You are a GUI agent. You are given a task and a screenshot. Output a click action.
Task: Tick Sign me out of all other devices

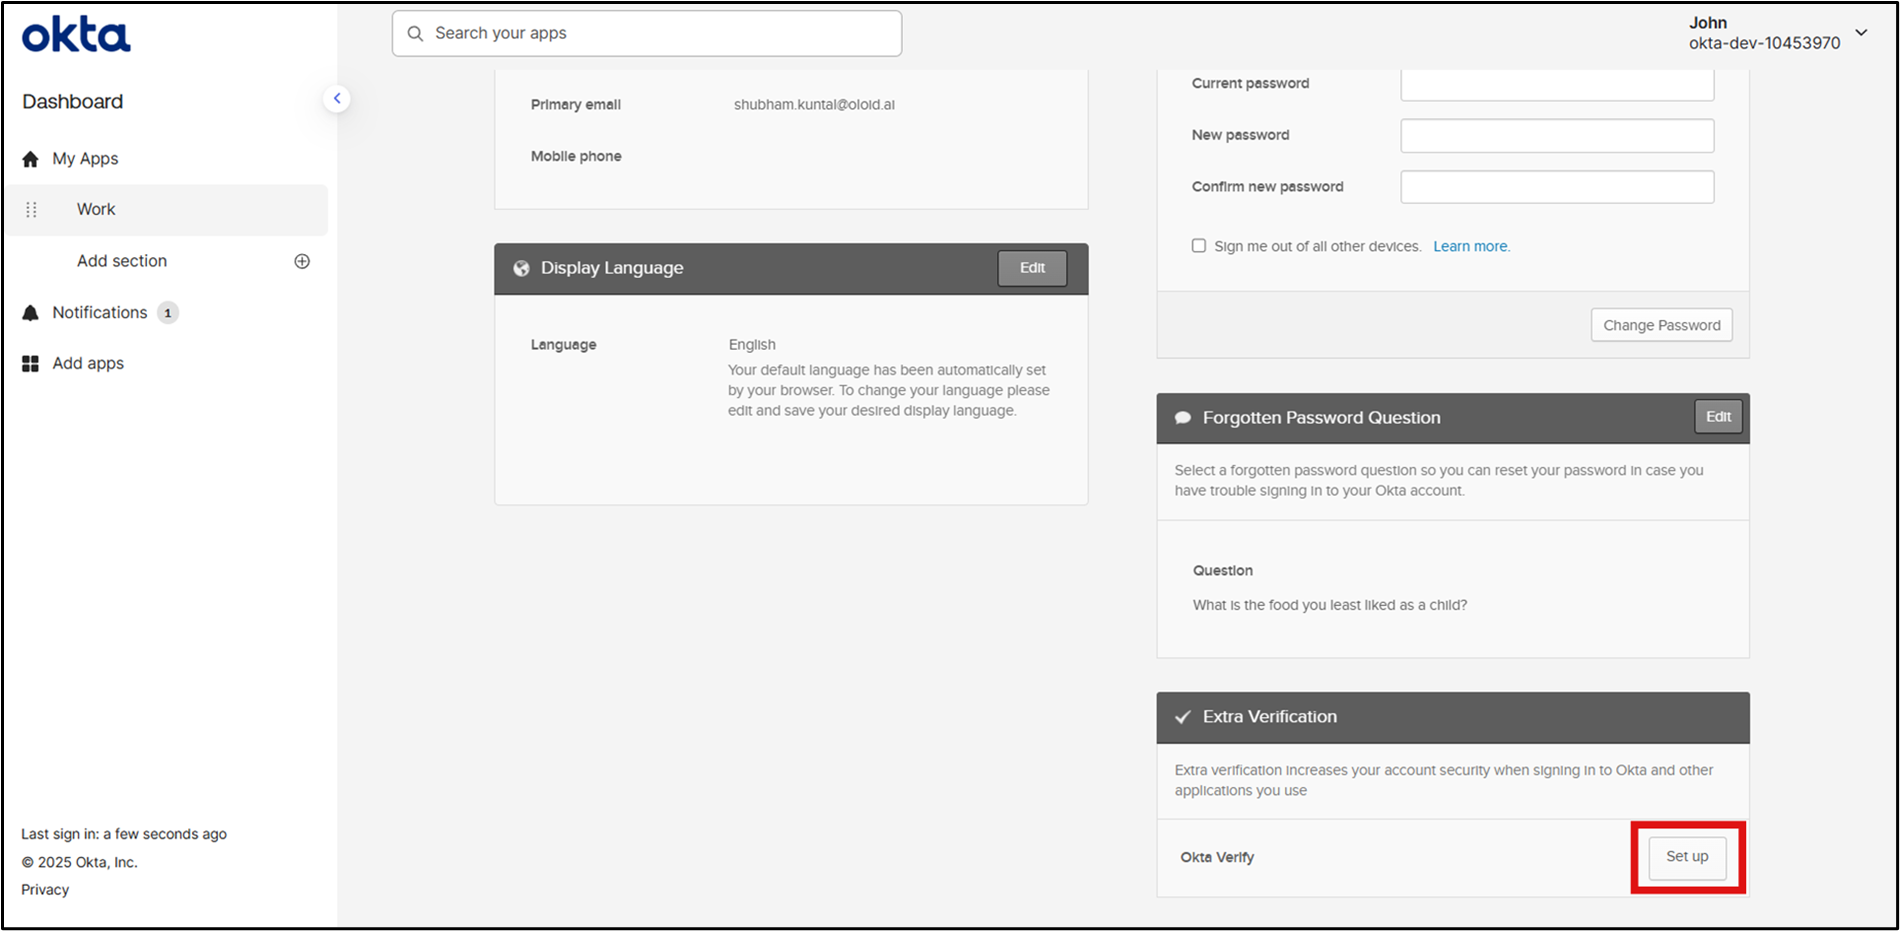1198,246
